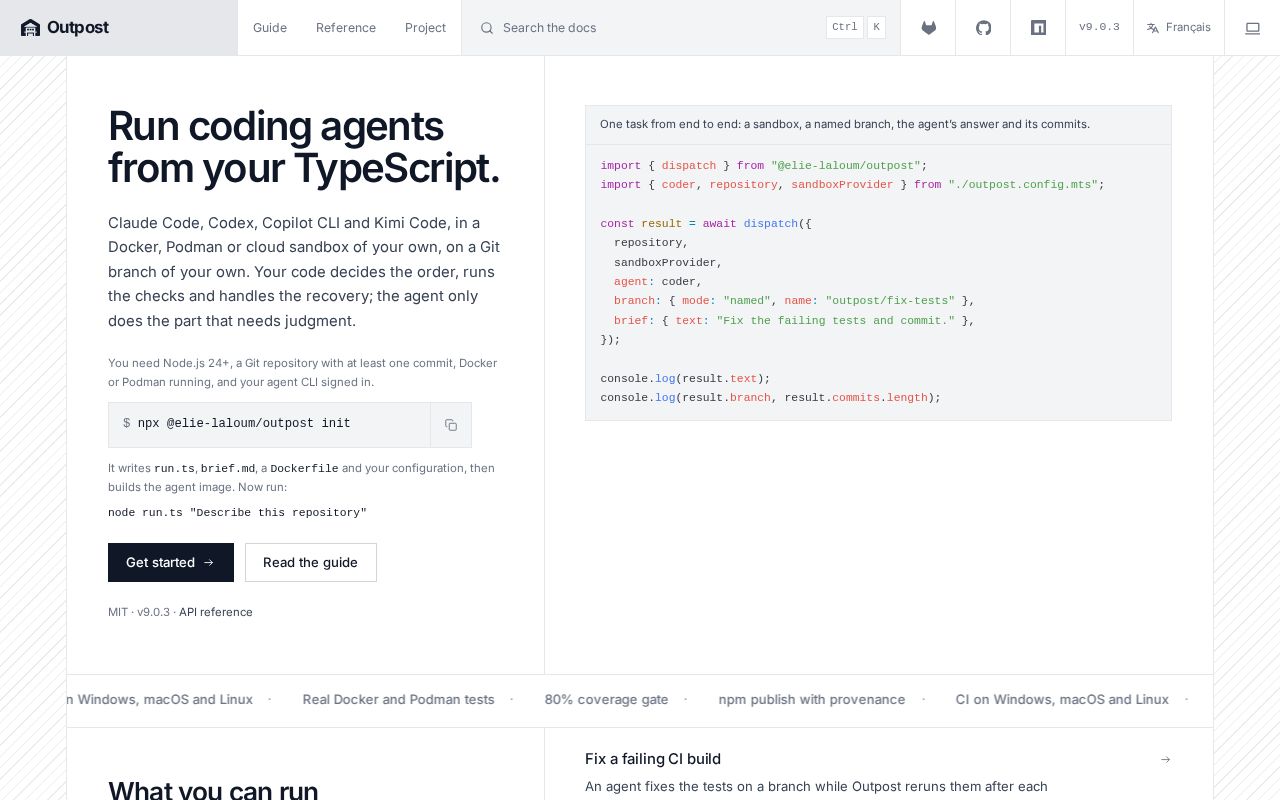Click the magnifier icon in search
This screenshot has width=1280, height=800.
tap(487, 28)
